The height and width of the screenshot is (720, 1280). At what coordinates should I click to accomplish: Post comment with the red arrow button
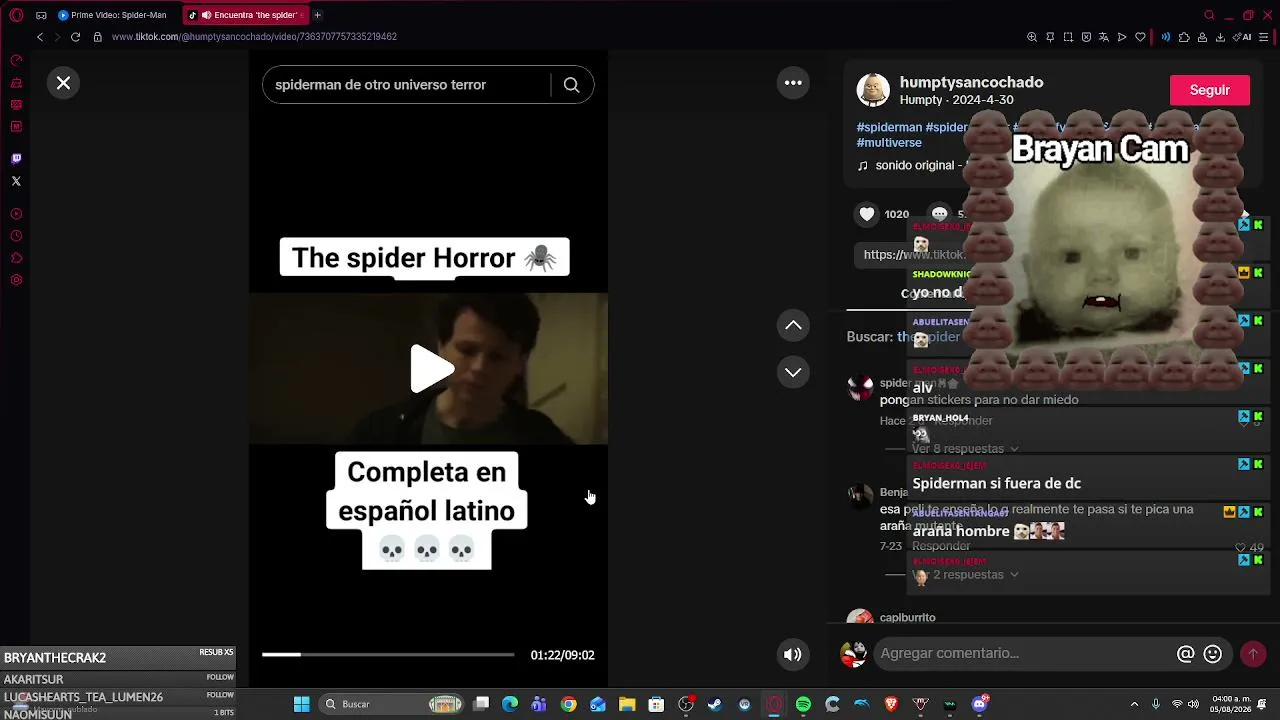[x=1252, y=654]
